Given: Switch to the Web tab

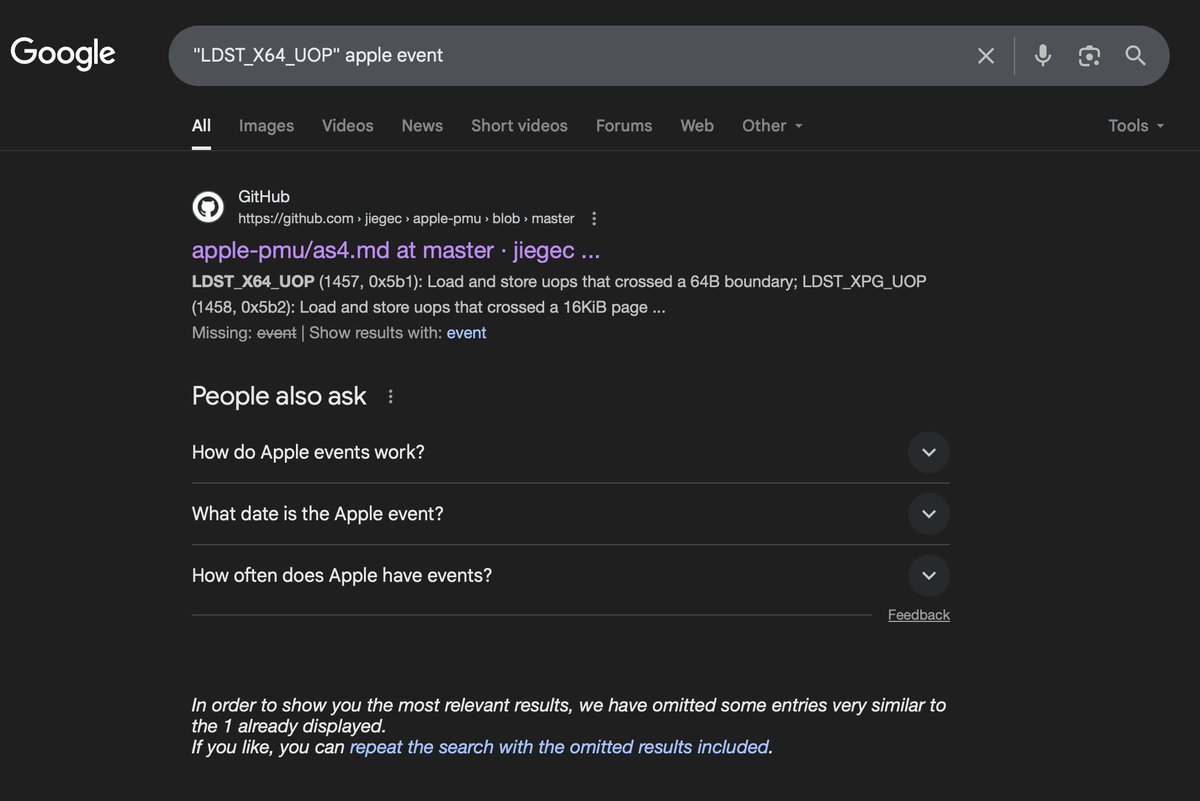Looking at the screenshot, I should coord(697,126).
